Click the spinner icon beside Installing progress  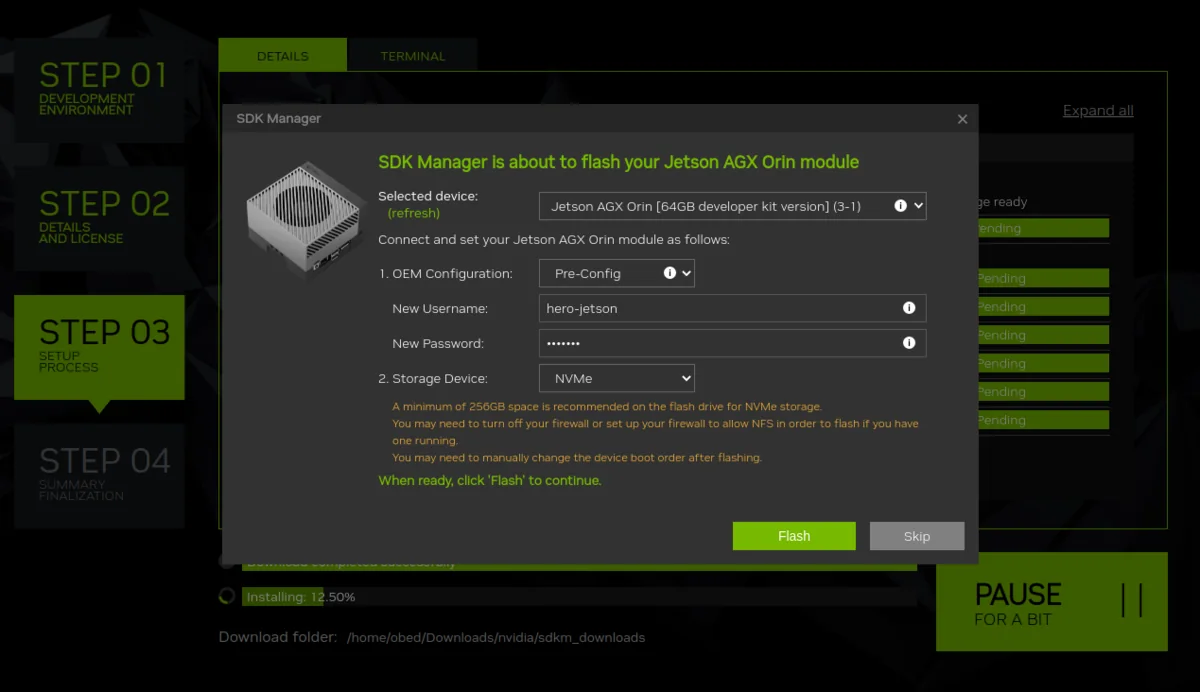[227, 597]
